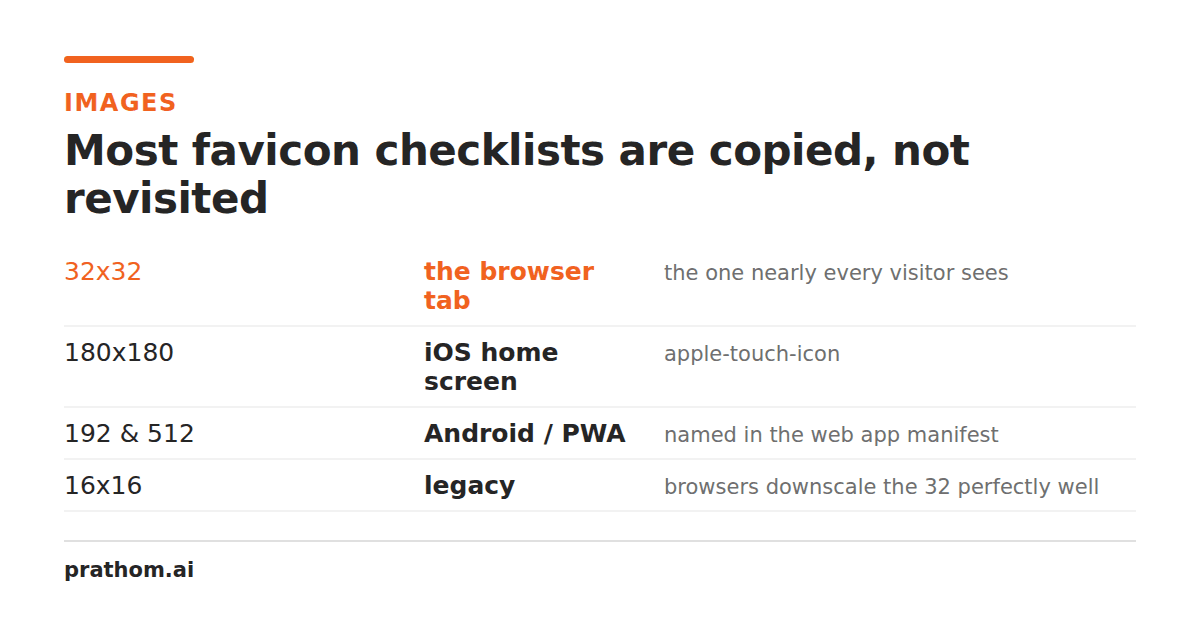The image size is (1200, 630).
Task: Click the word 'revisited' in the headline
Action: 166,198
